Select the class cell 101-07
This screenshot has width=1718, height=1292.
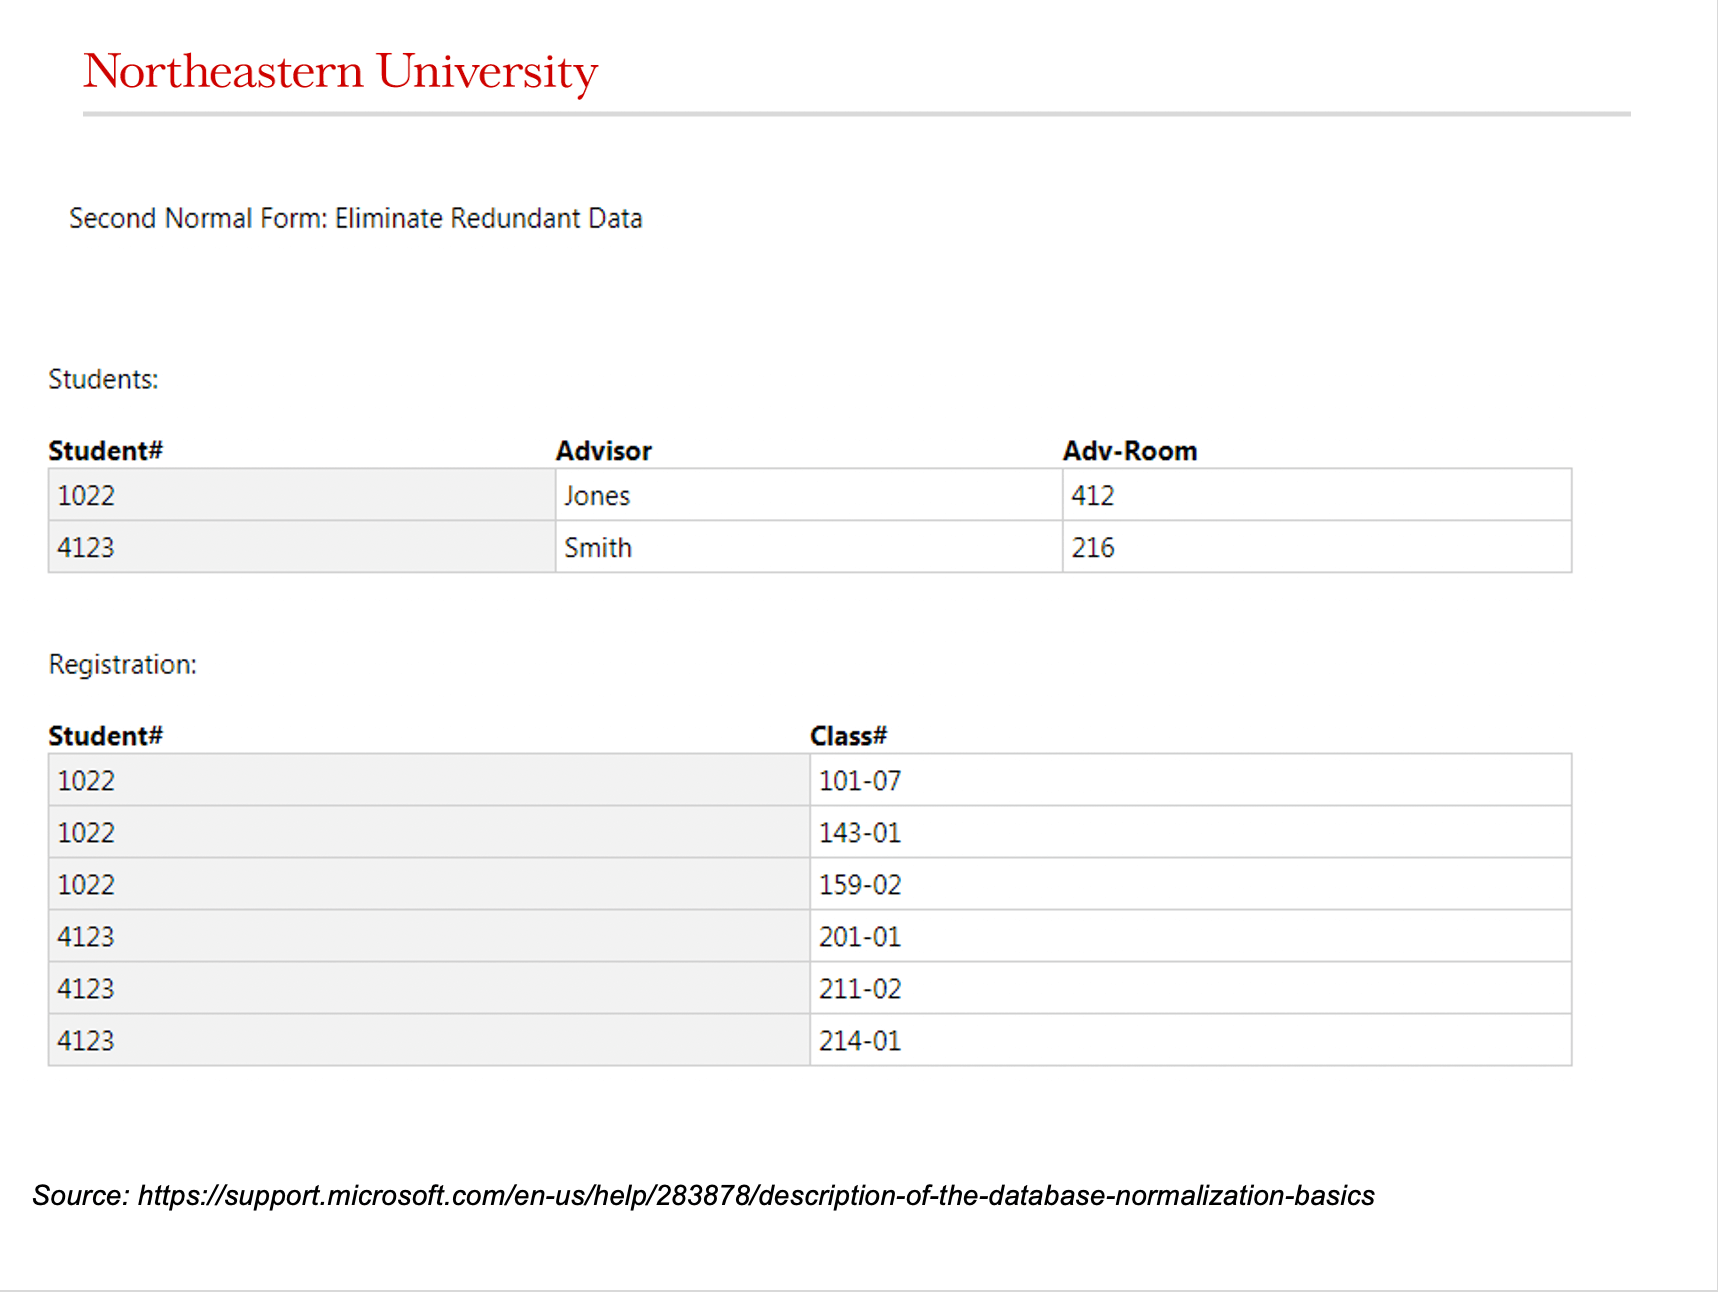[x=1191, y=780]
